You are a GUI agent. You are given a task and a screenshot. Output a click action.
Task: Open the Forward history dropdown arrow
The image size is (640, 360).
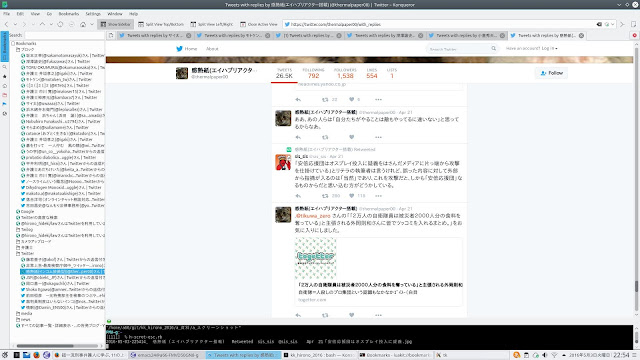(x=33, y=24)
